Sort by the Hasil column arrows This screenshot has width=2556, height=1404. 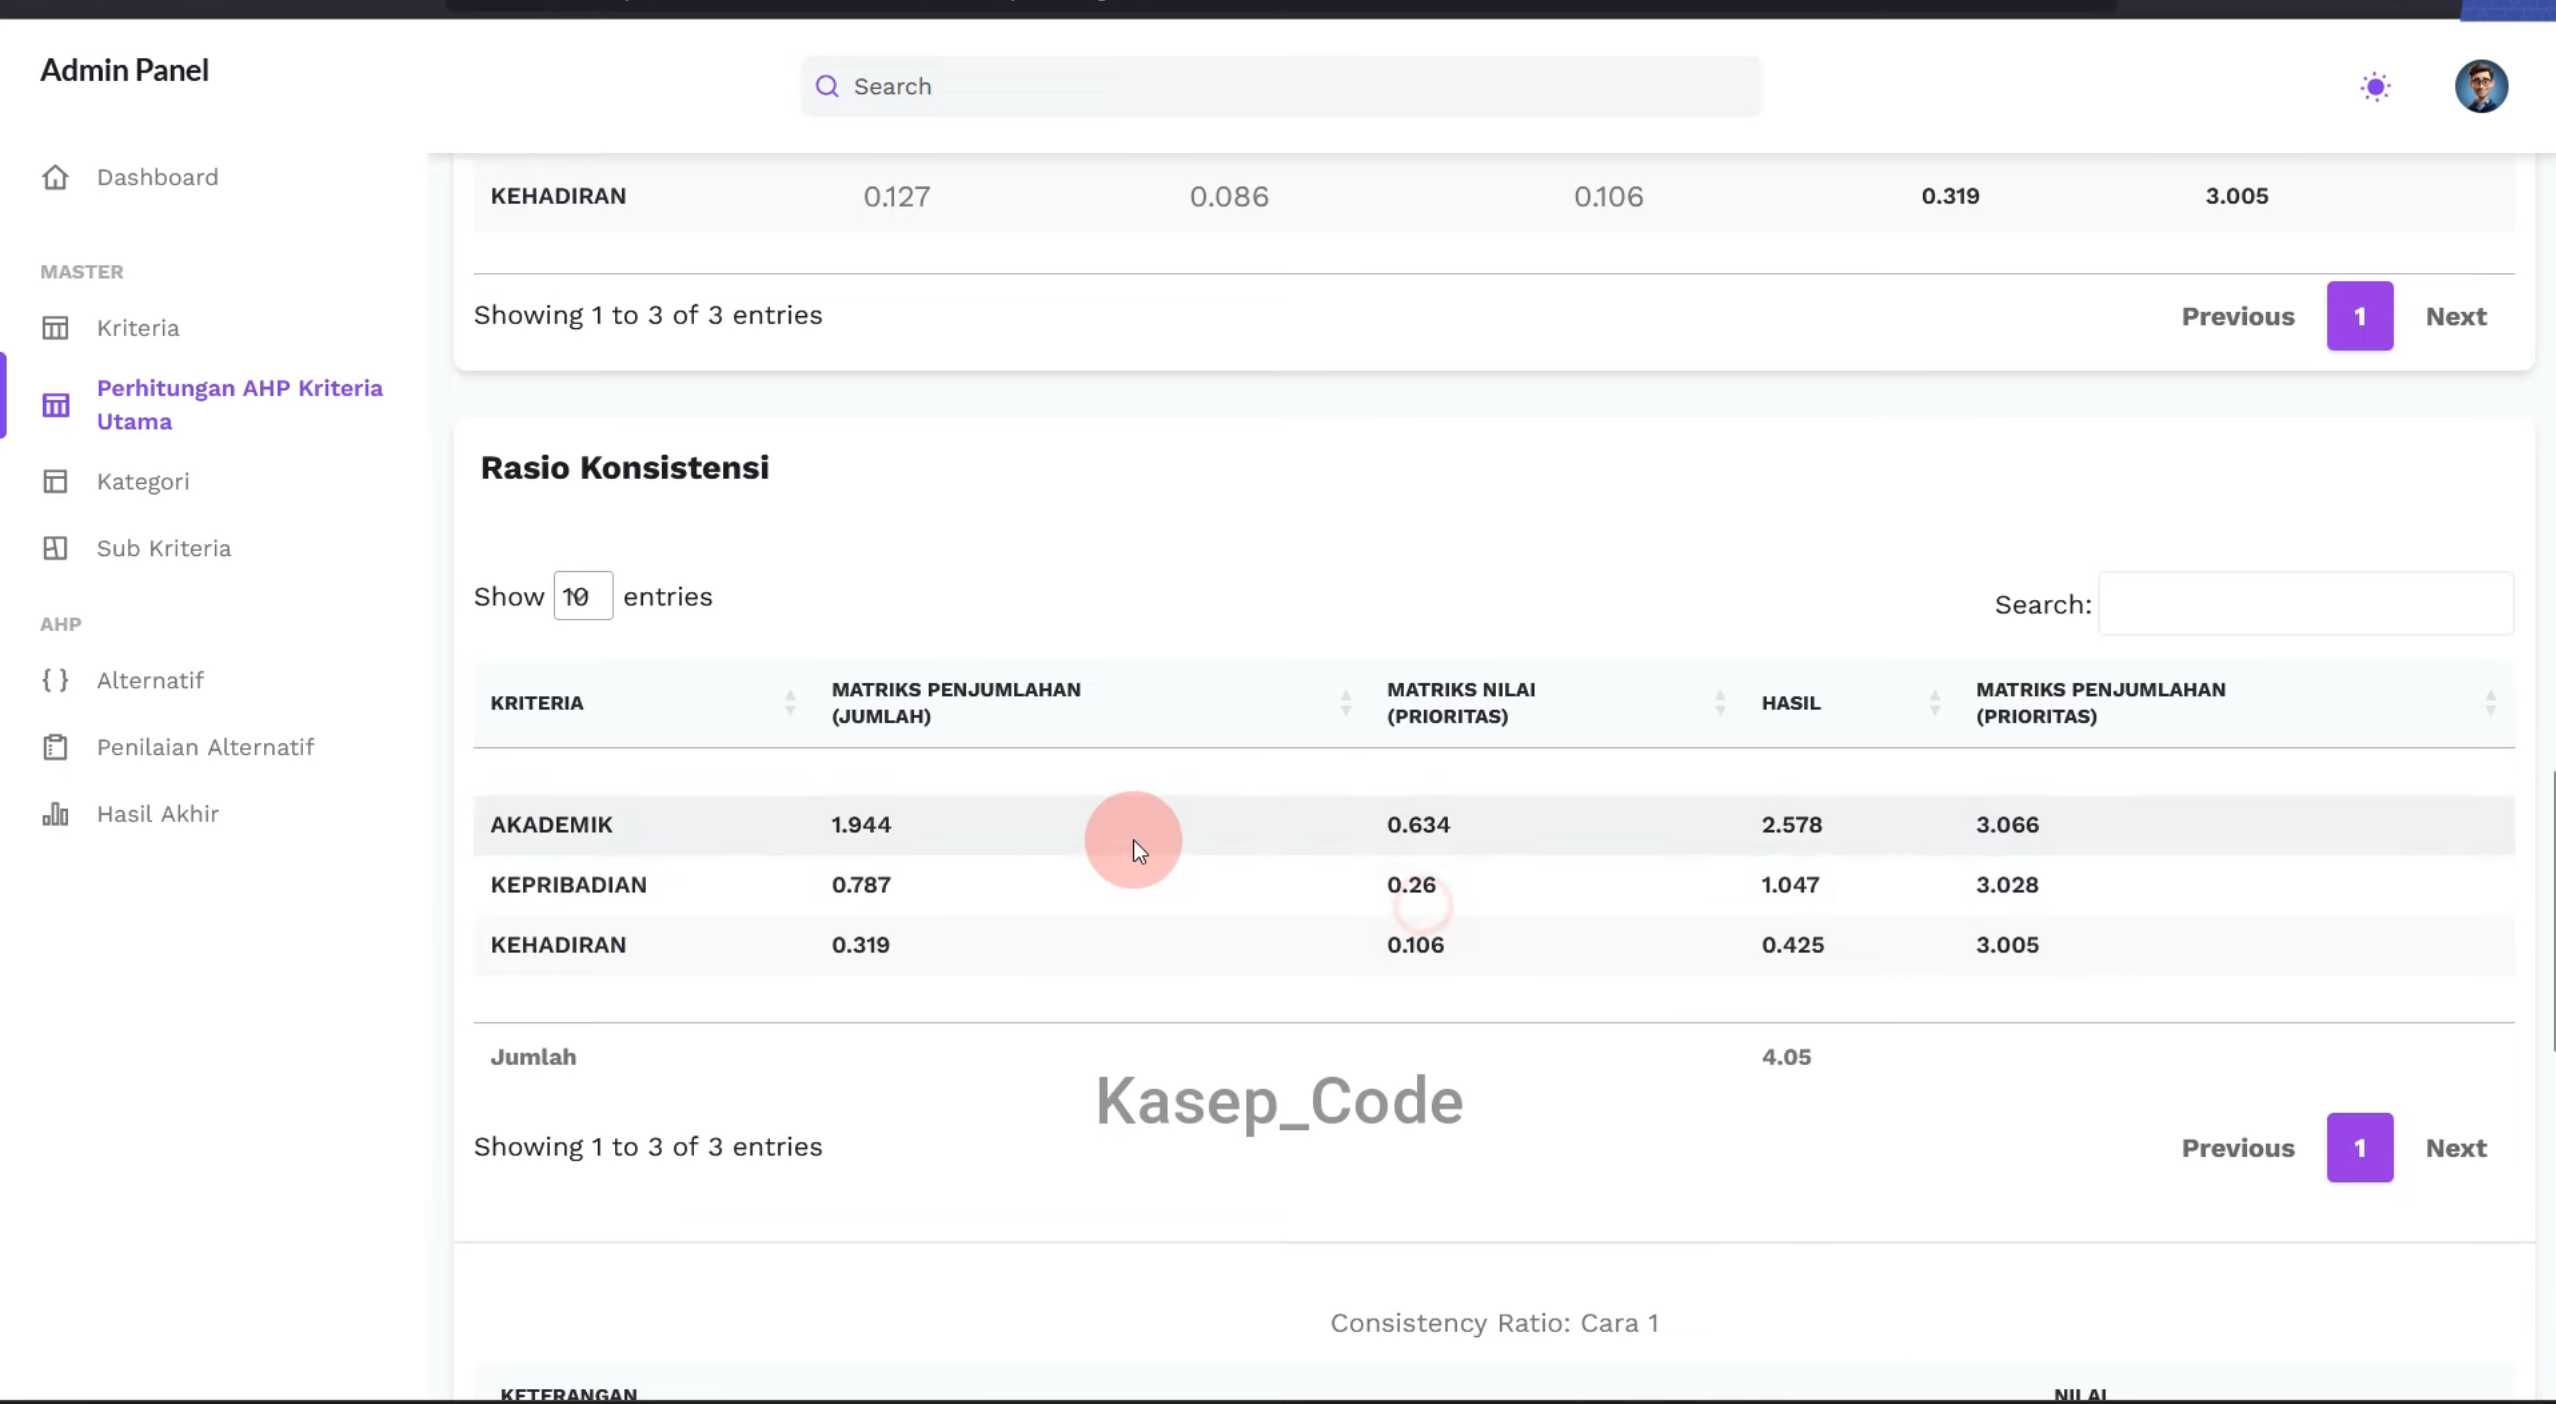pos(1935,703)
